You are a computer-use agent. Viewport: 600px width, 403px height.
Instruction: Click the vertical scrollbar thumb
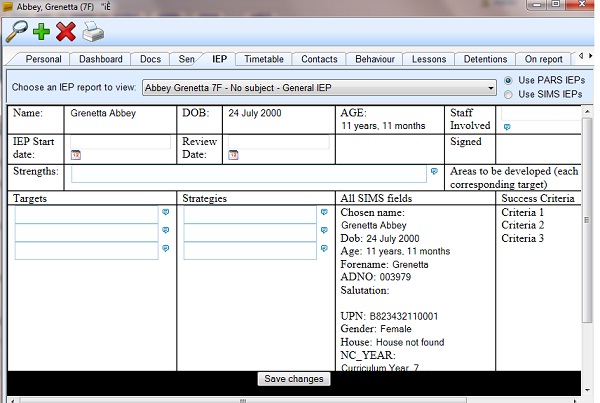pyautogui.click(x=587, y=220)
